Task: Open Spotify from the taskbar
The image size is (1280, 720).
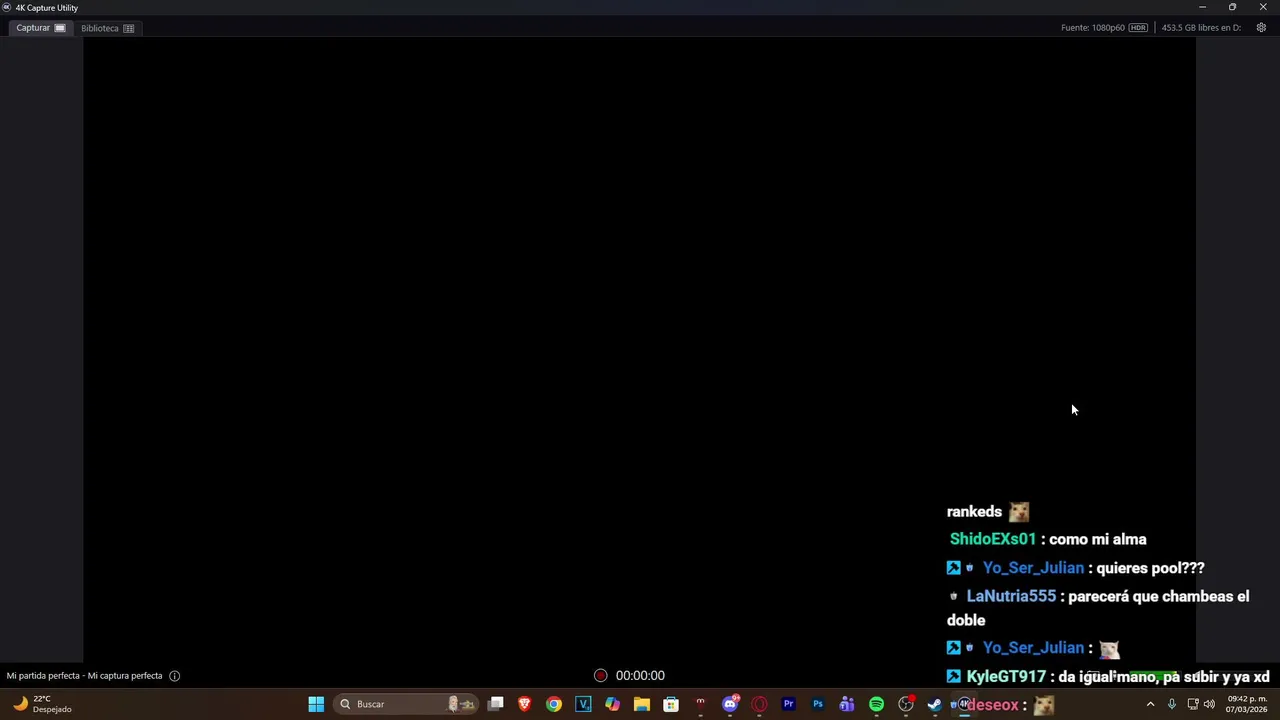Action: click(x=876, y=704)
